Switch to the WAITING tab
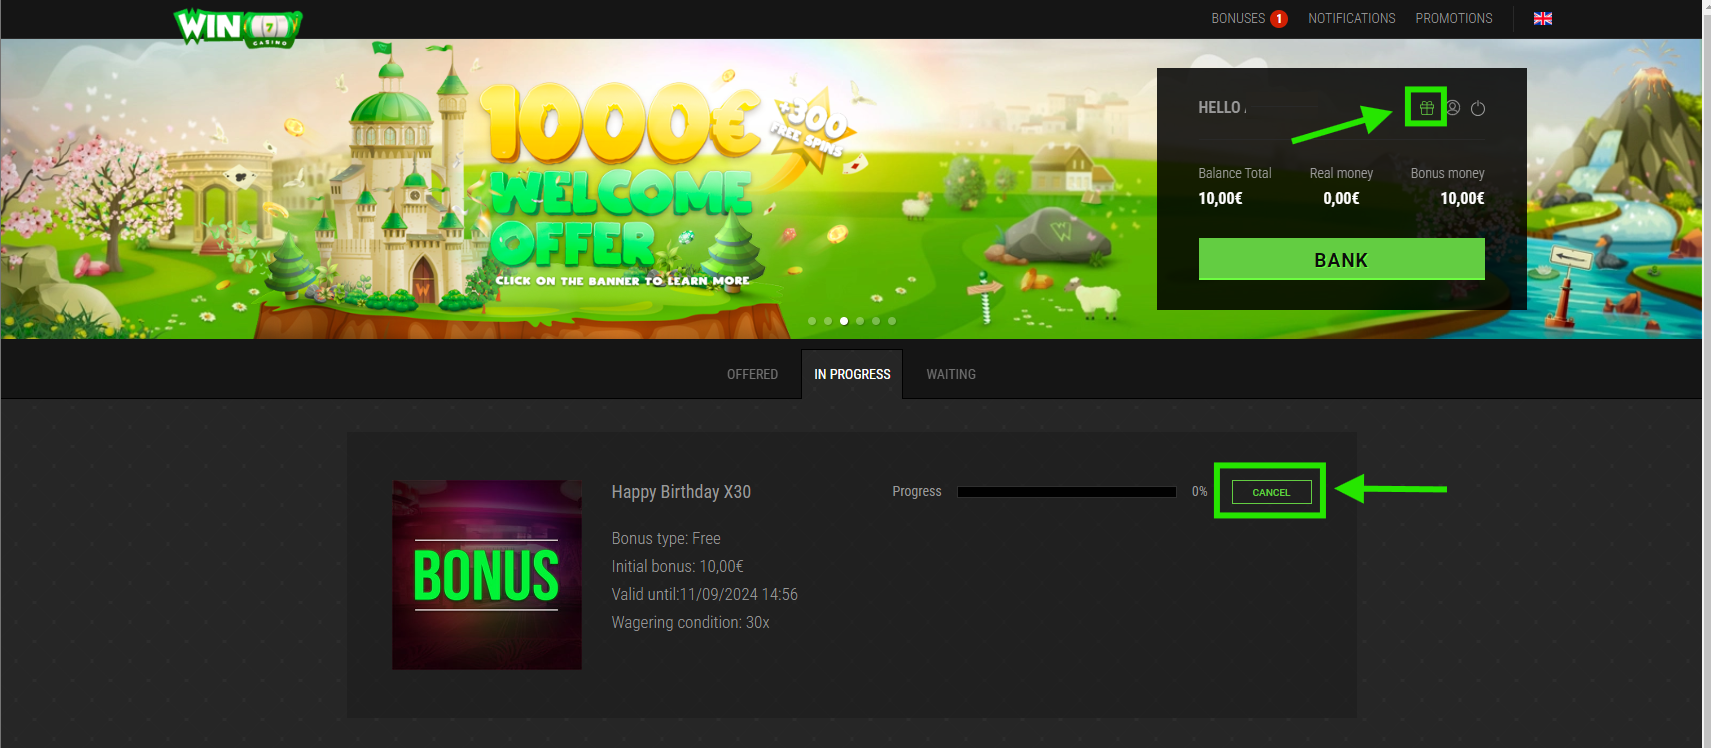 click(950, 374)
